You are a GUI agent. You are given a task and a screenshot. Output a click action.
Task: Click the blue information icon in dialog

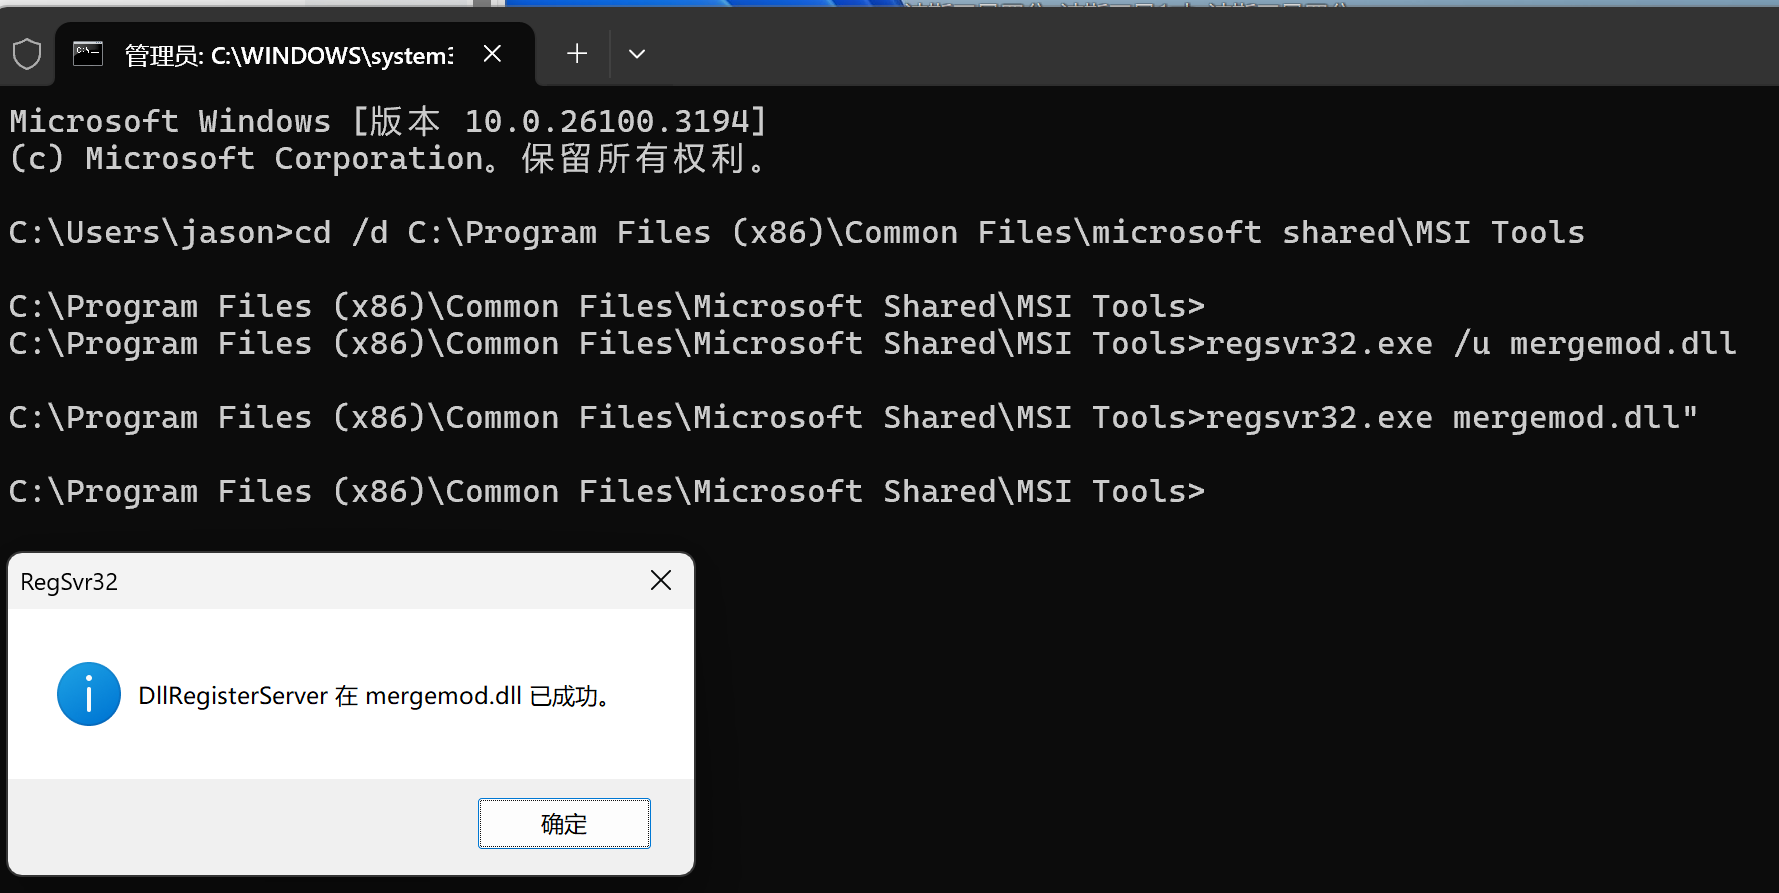tap(89, 694)
